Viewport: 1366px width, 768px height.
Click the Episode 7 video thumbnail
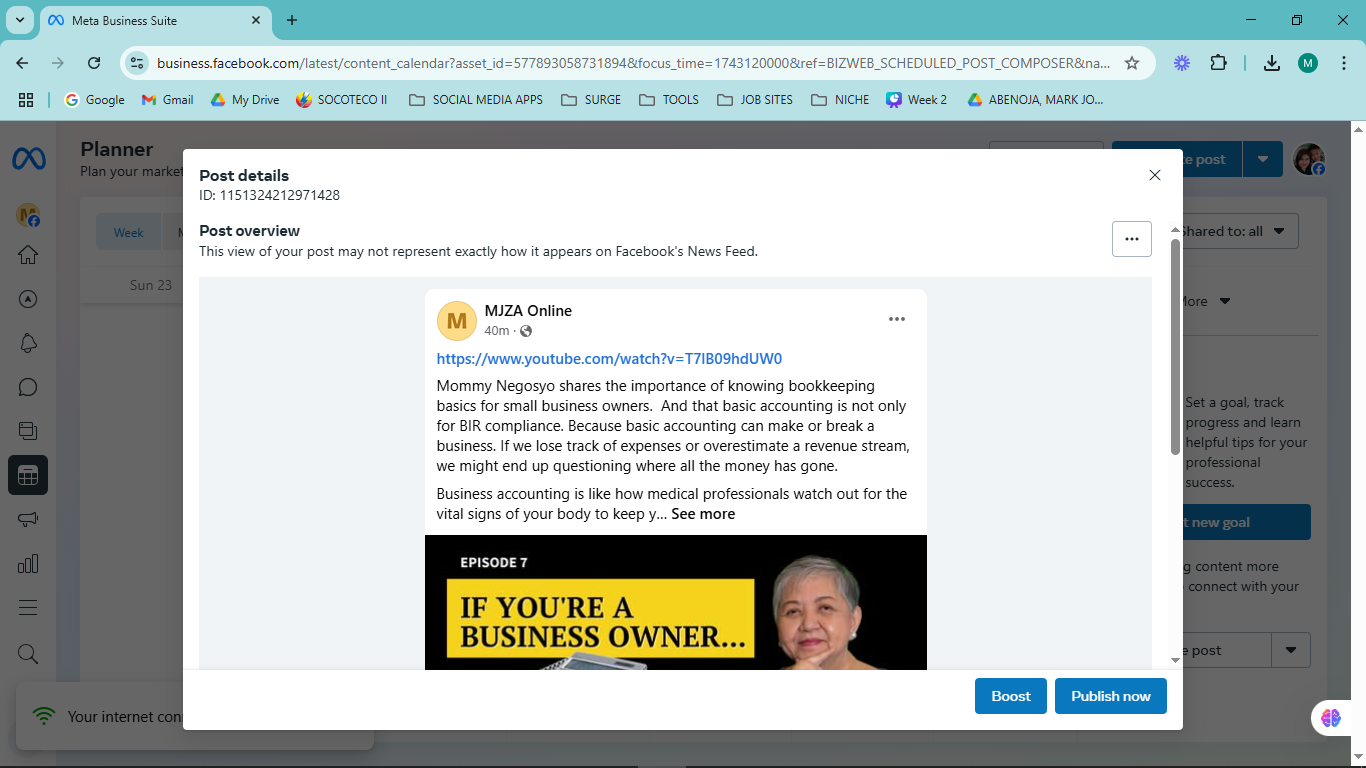676,602
